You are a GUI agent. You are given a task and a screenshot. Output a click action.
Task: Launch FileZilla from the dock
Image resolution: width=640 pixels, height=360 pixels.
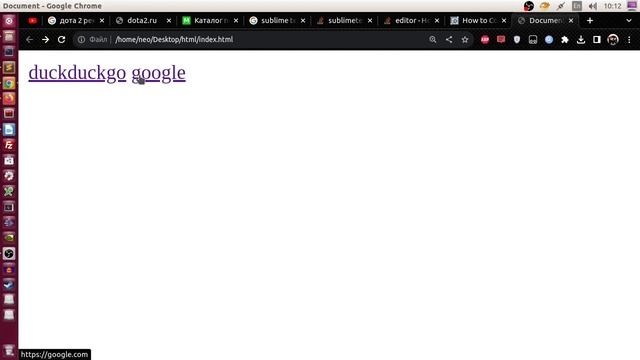point(9,145)
